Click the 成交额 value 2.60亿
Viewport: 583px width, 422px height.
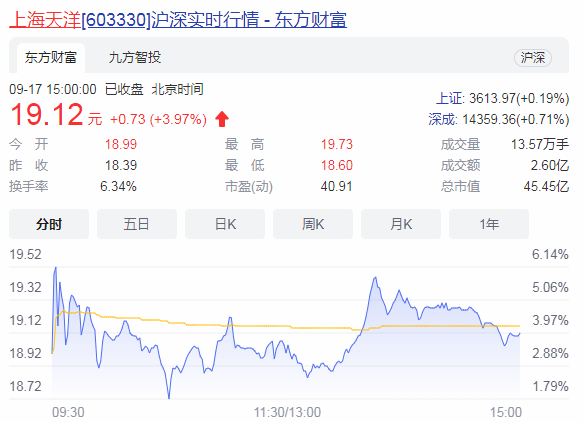[550, 165]
